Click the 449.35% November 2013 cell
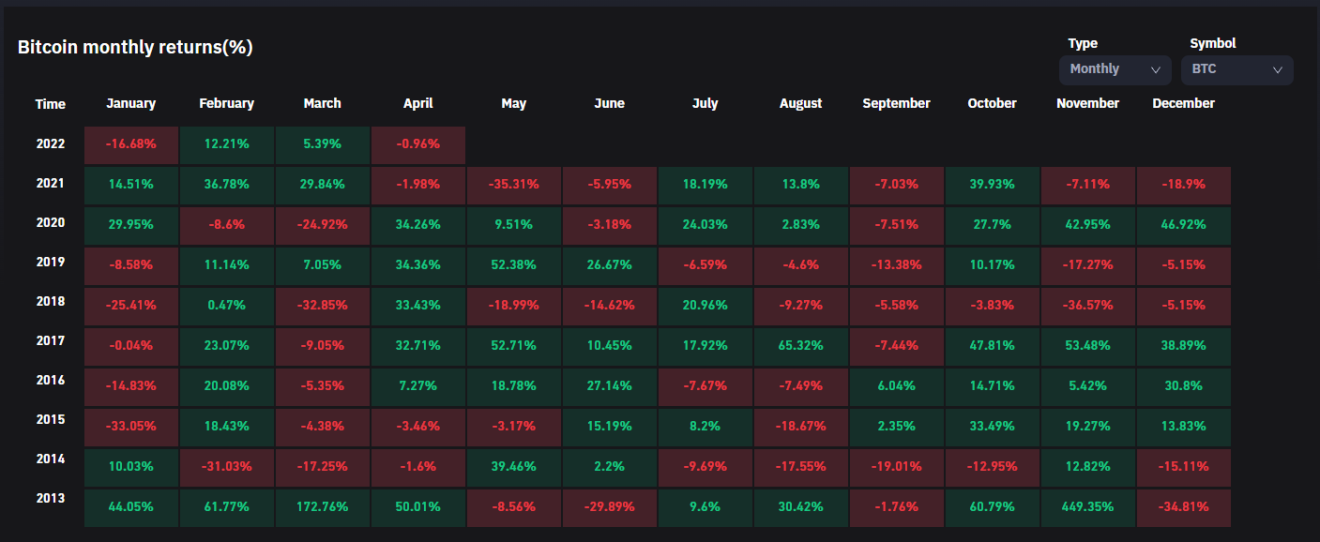The image size is (1320, 542). click(1087, 507)
